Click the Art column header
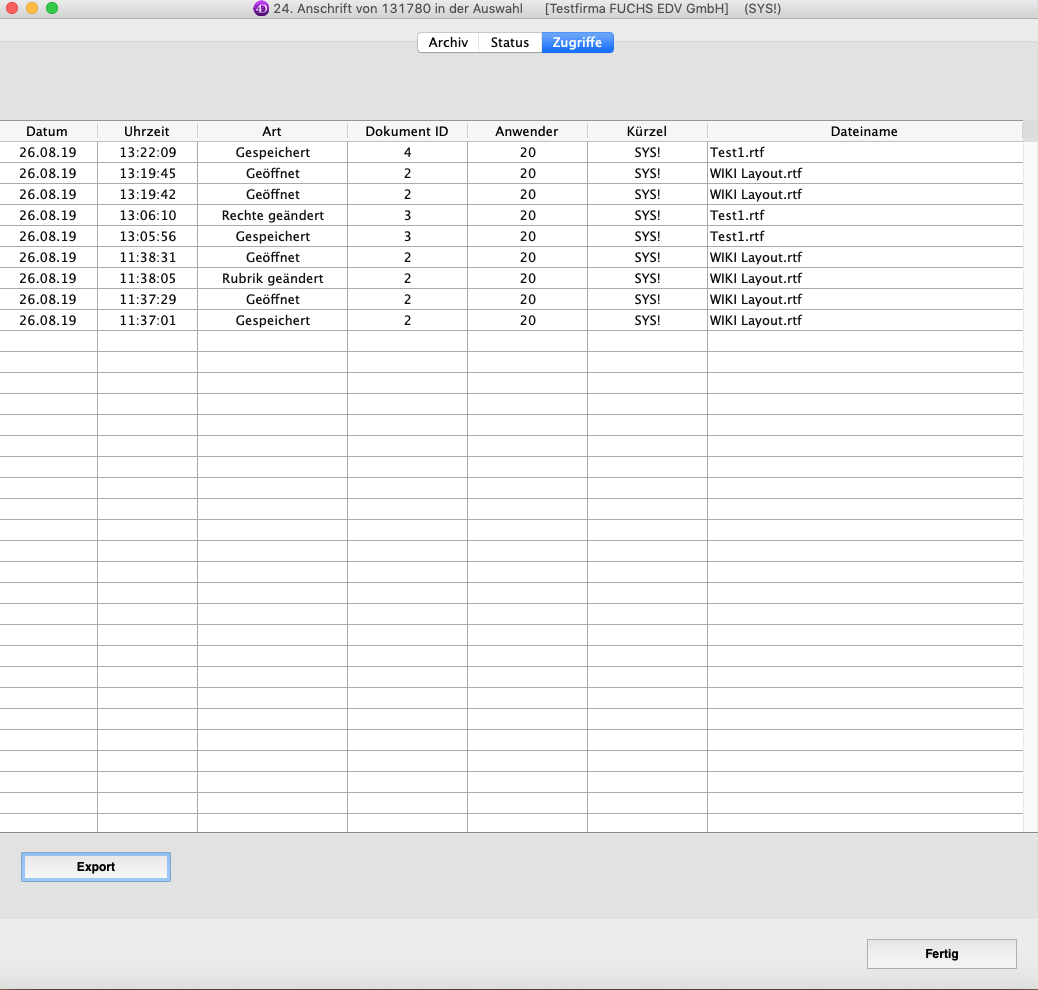Screen dimensions: 1038x990 tap(272, 132)
